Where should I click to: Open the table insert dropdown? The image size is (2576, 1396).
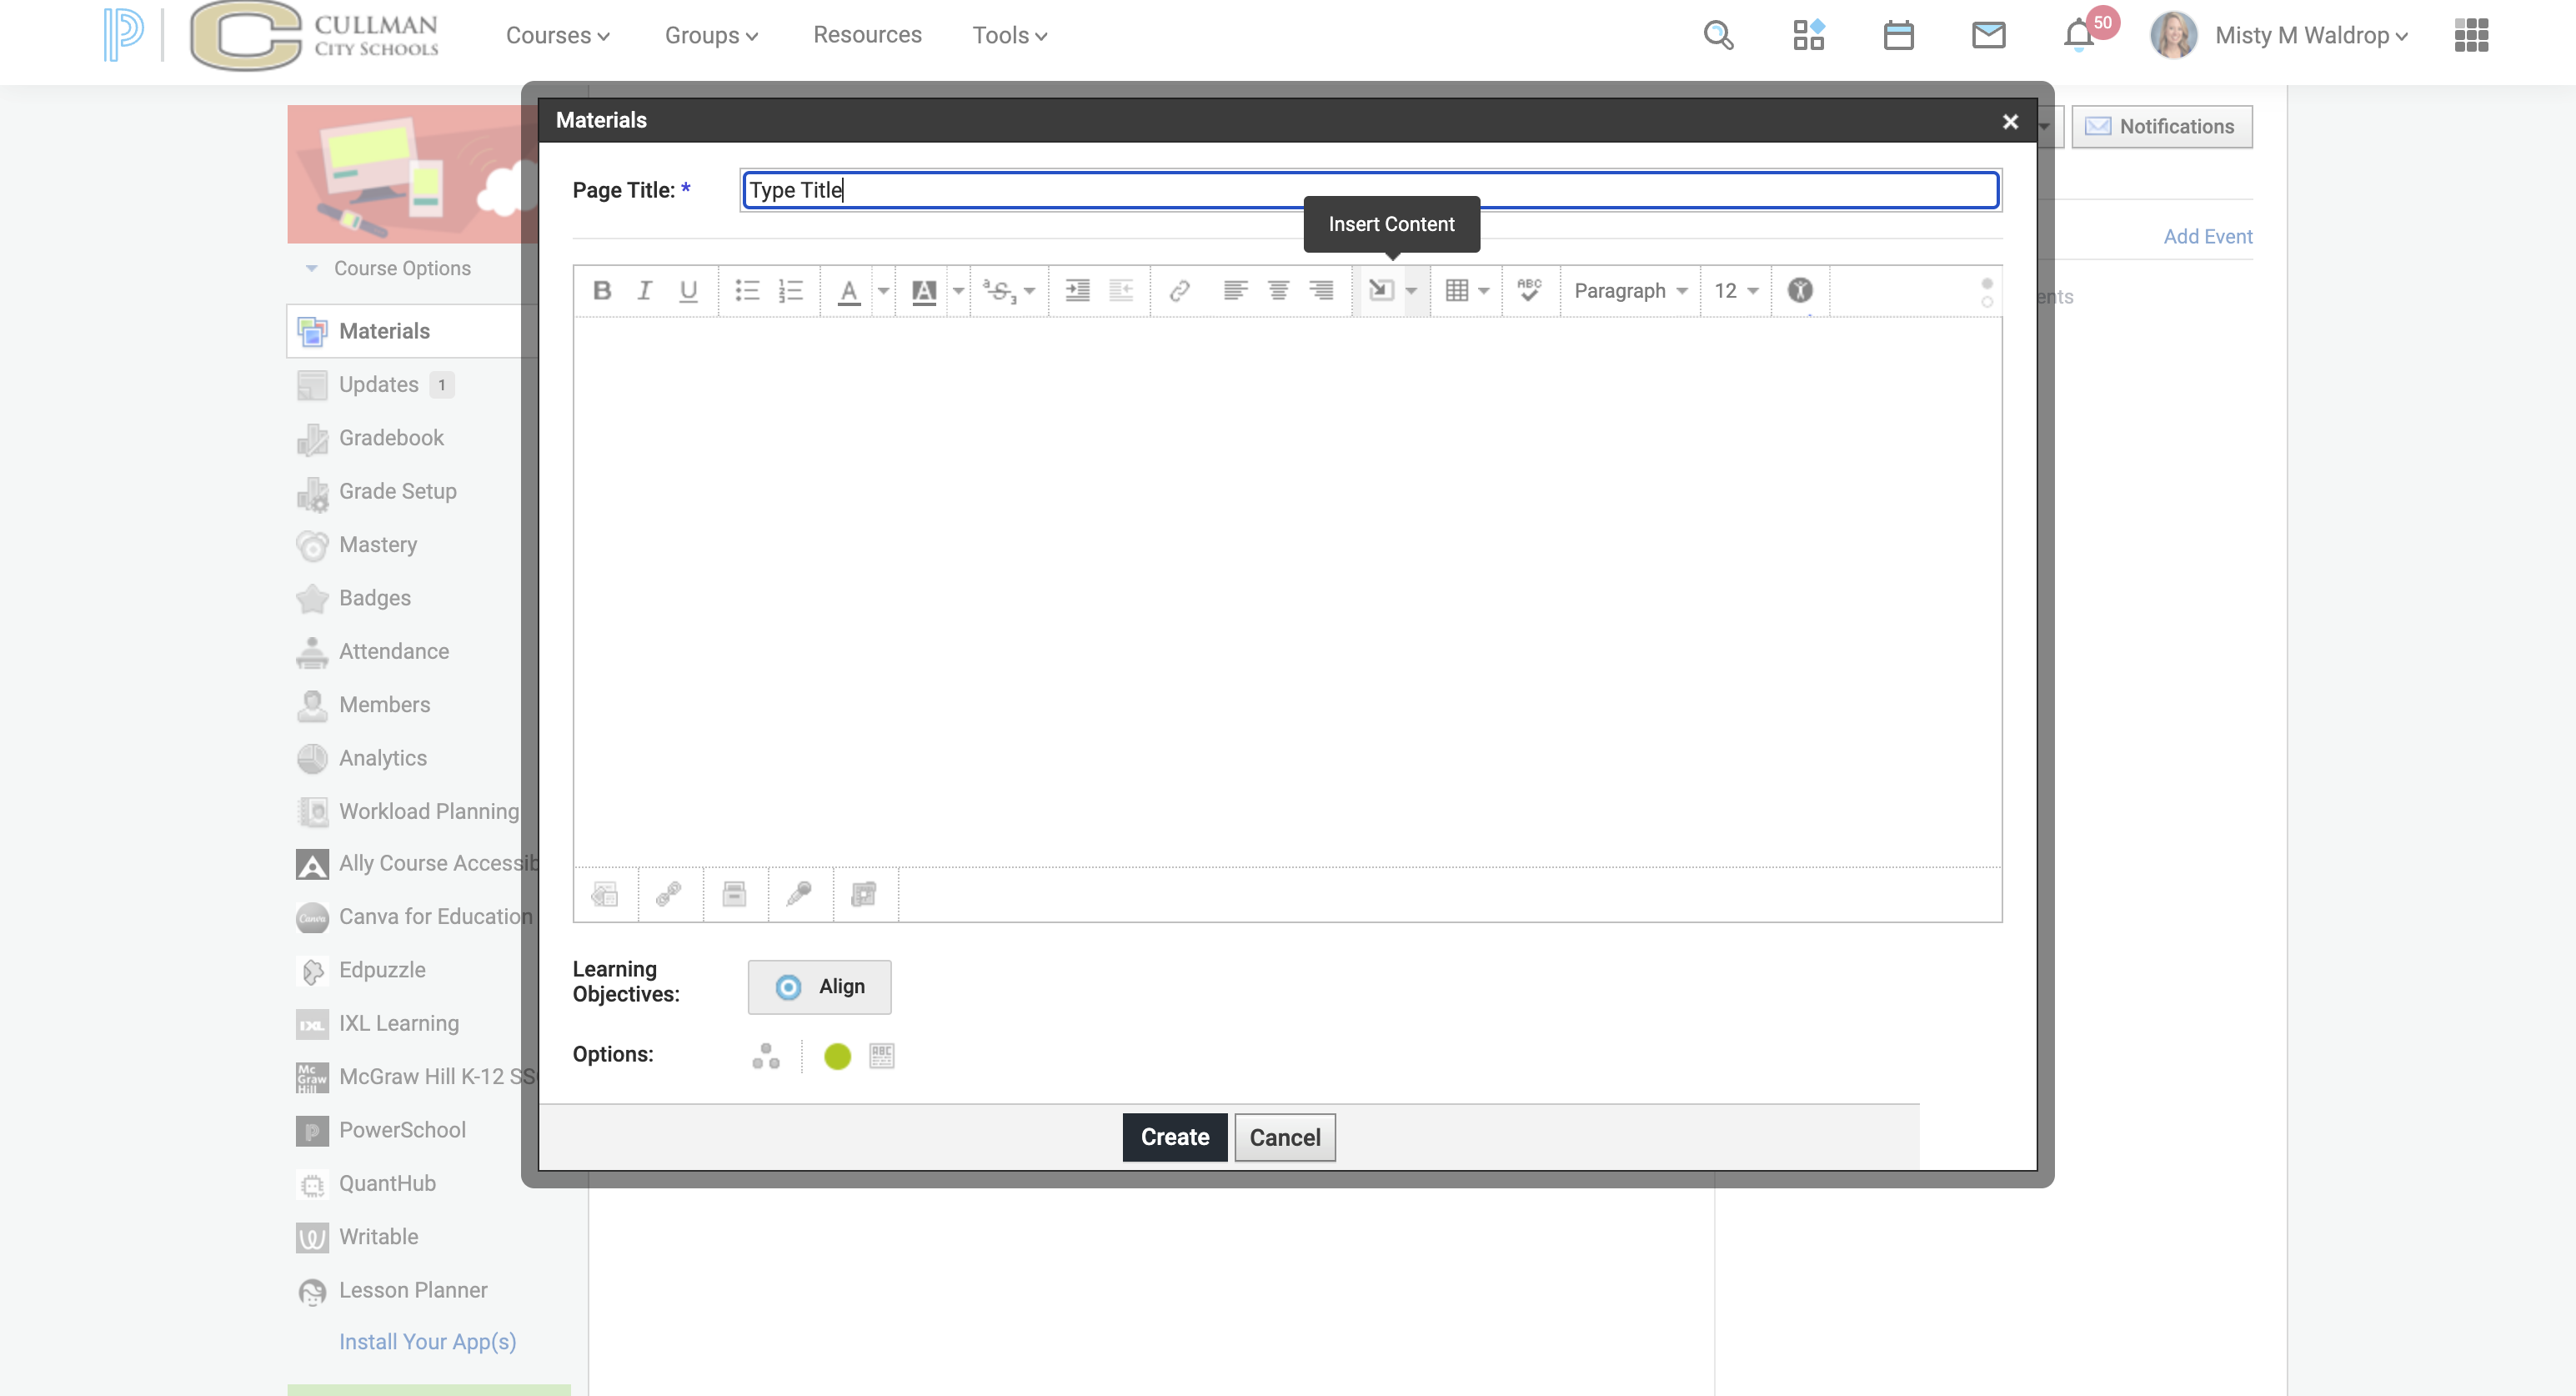click(x=1466, y=291)
